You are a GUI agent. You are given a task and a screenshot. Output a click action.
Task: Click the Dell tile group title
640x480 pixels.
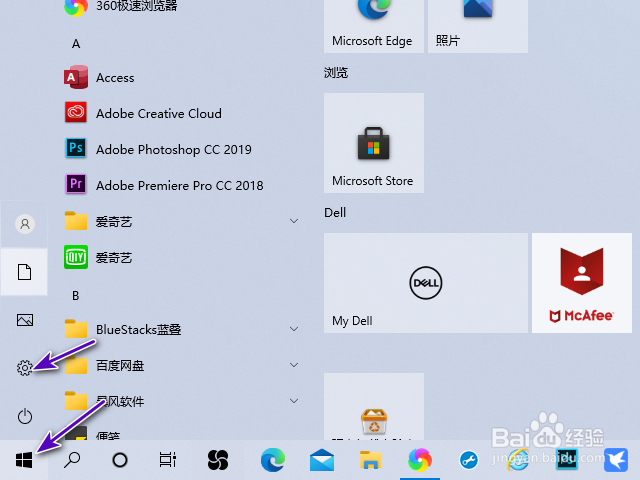point(335,213)
